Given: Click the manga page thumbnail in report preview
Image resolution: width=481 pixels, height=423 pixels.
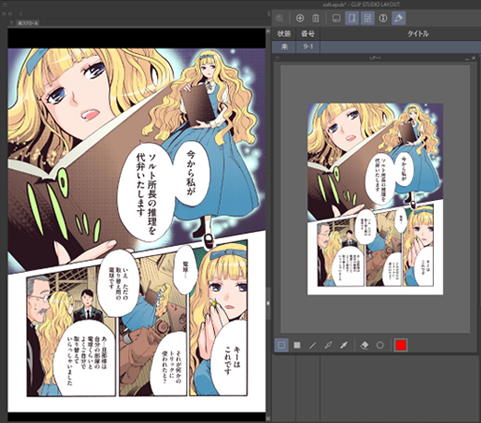Looking at the screenshot, I should coord(375,199).
